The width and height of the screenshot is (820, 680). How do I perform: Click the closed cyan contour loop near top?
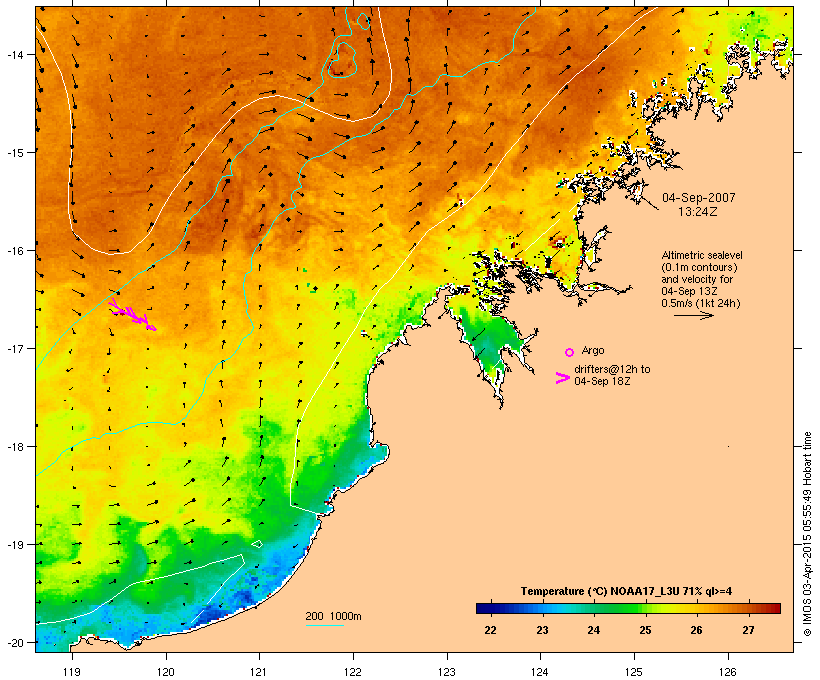[343, 59]
